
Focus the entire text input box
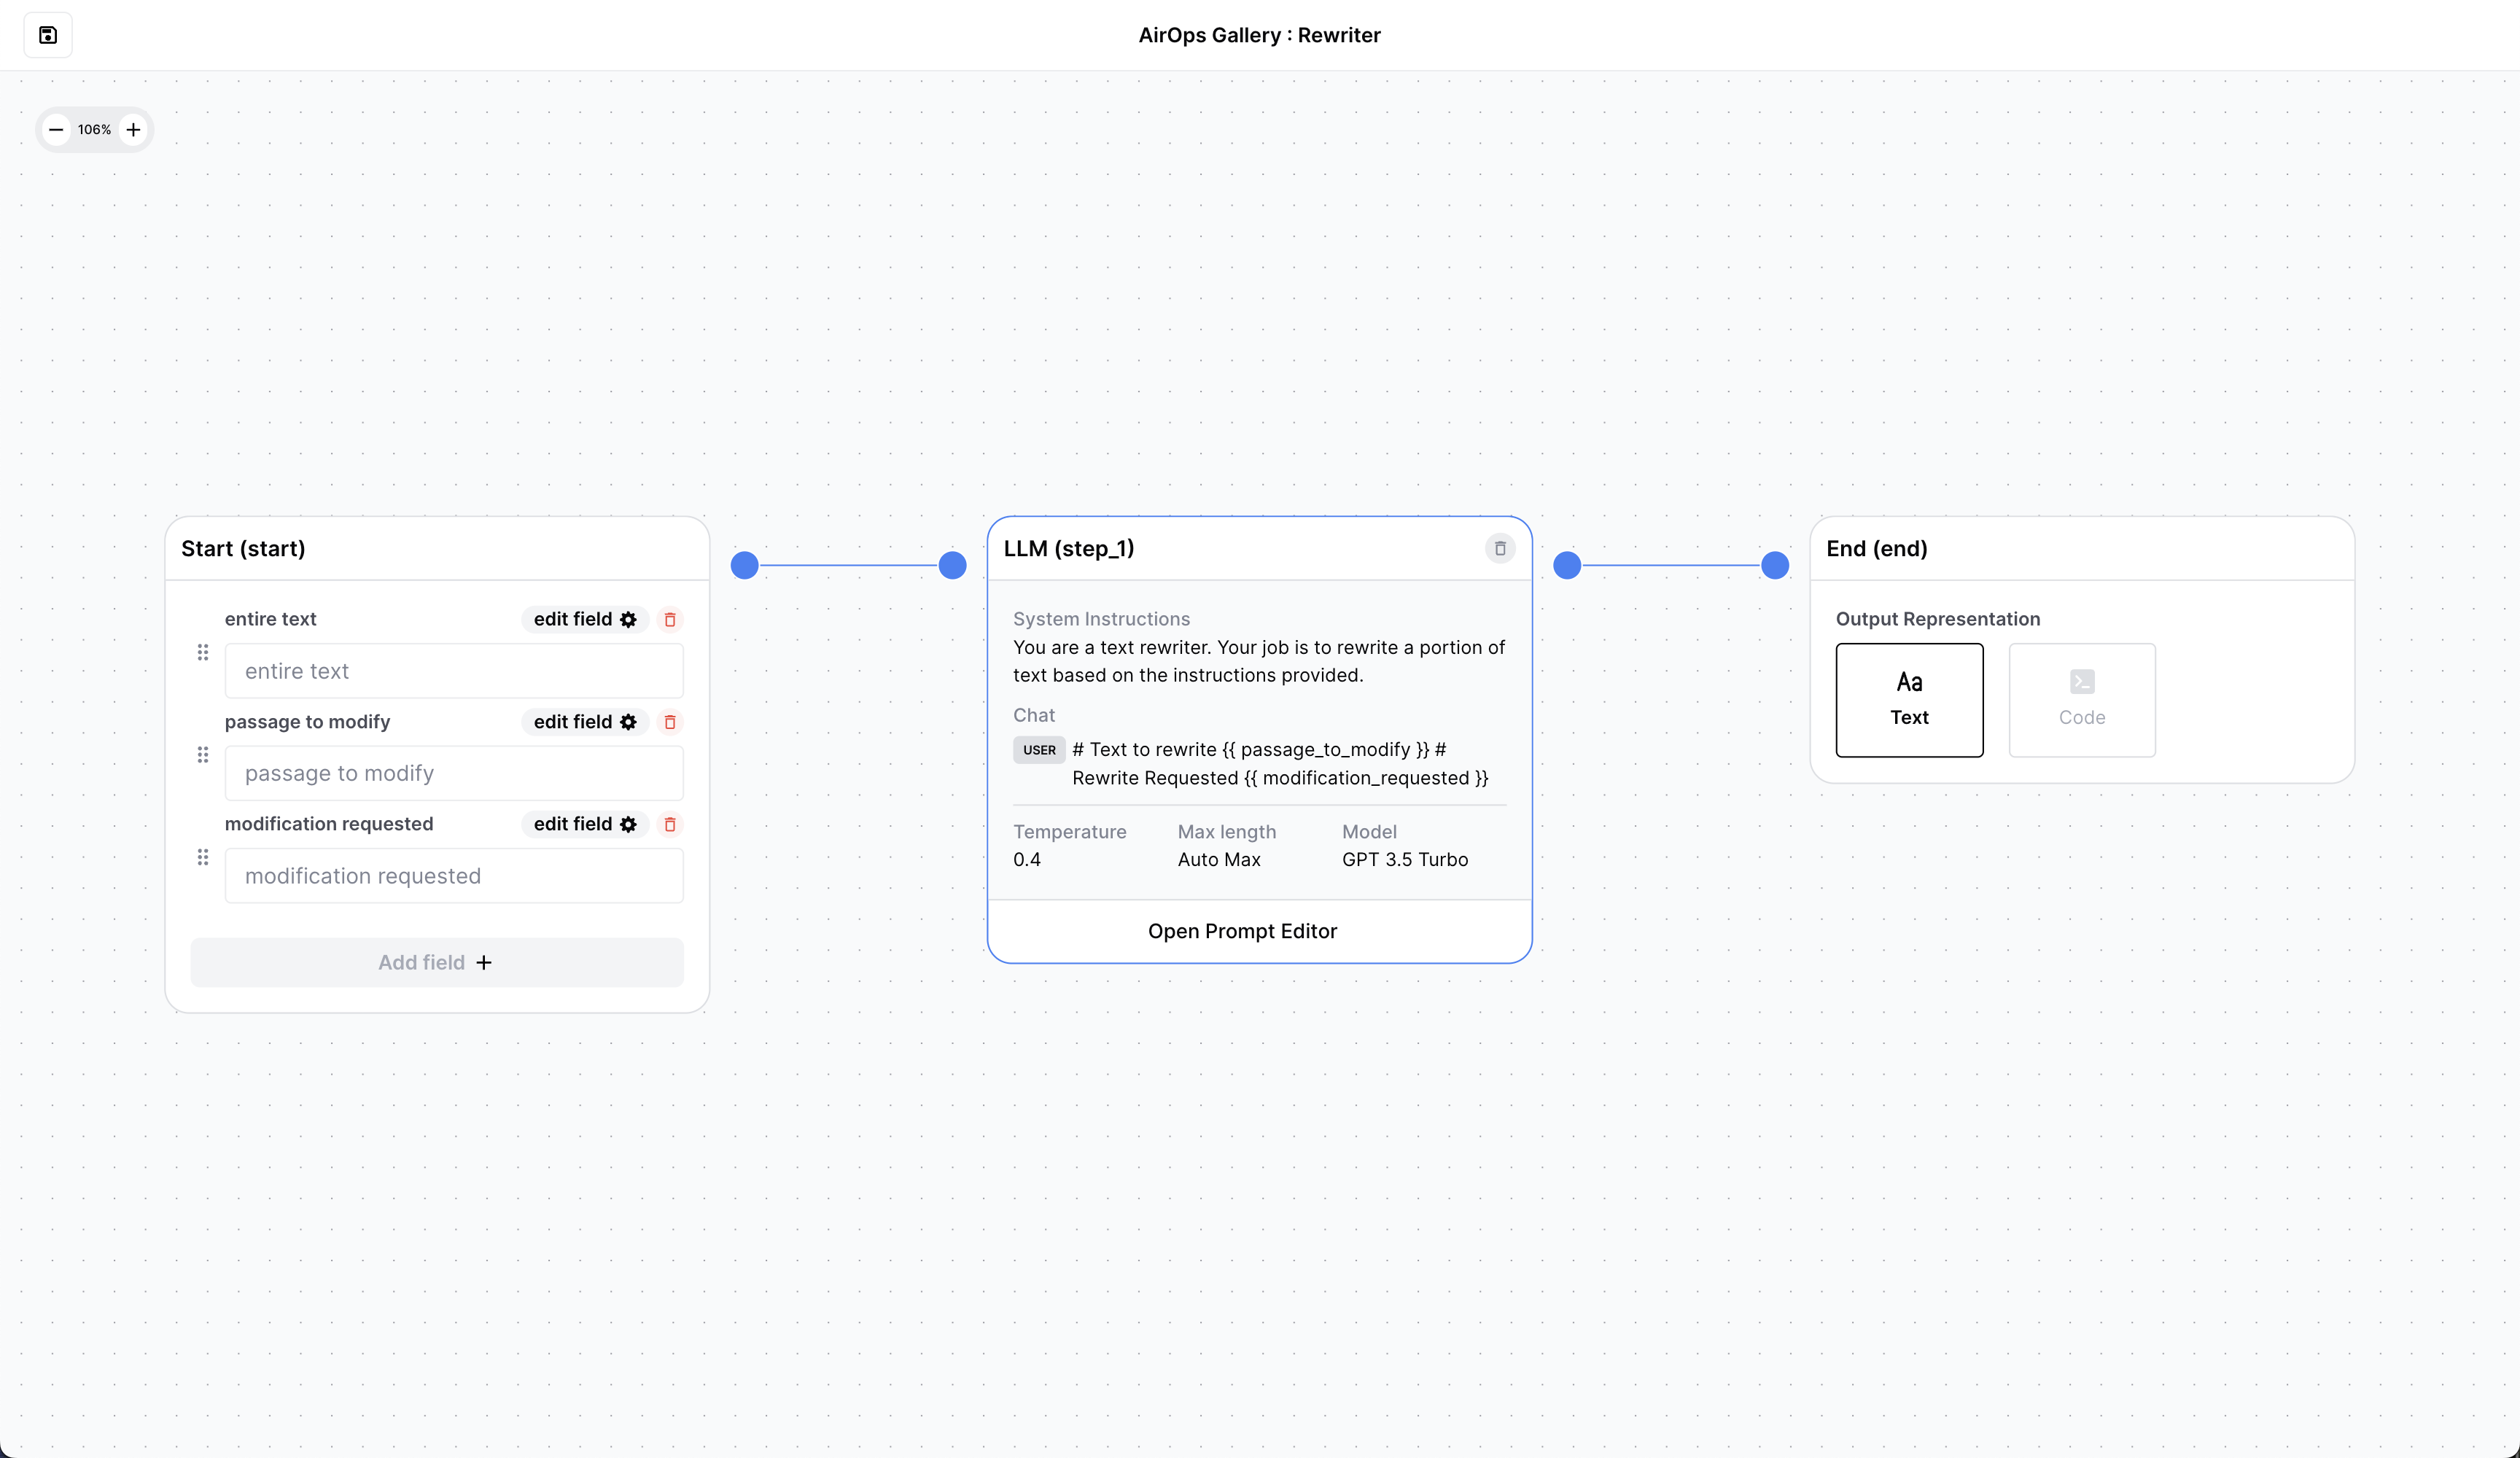454,671
